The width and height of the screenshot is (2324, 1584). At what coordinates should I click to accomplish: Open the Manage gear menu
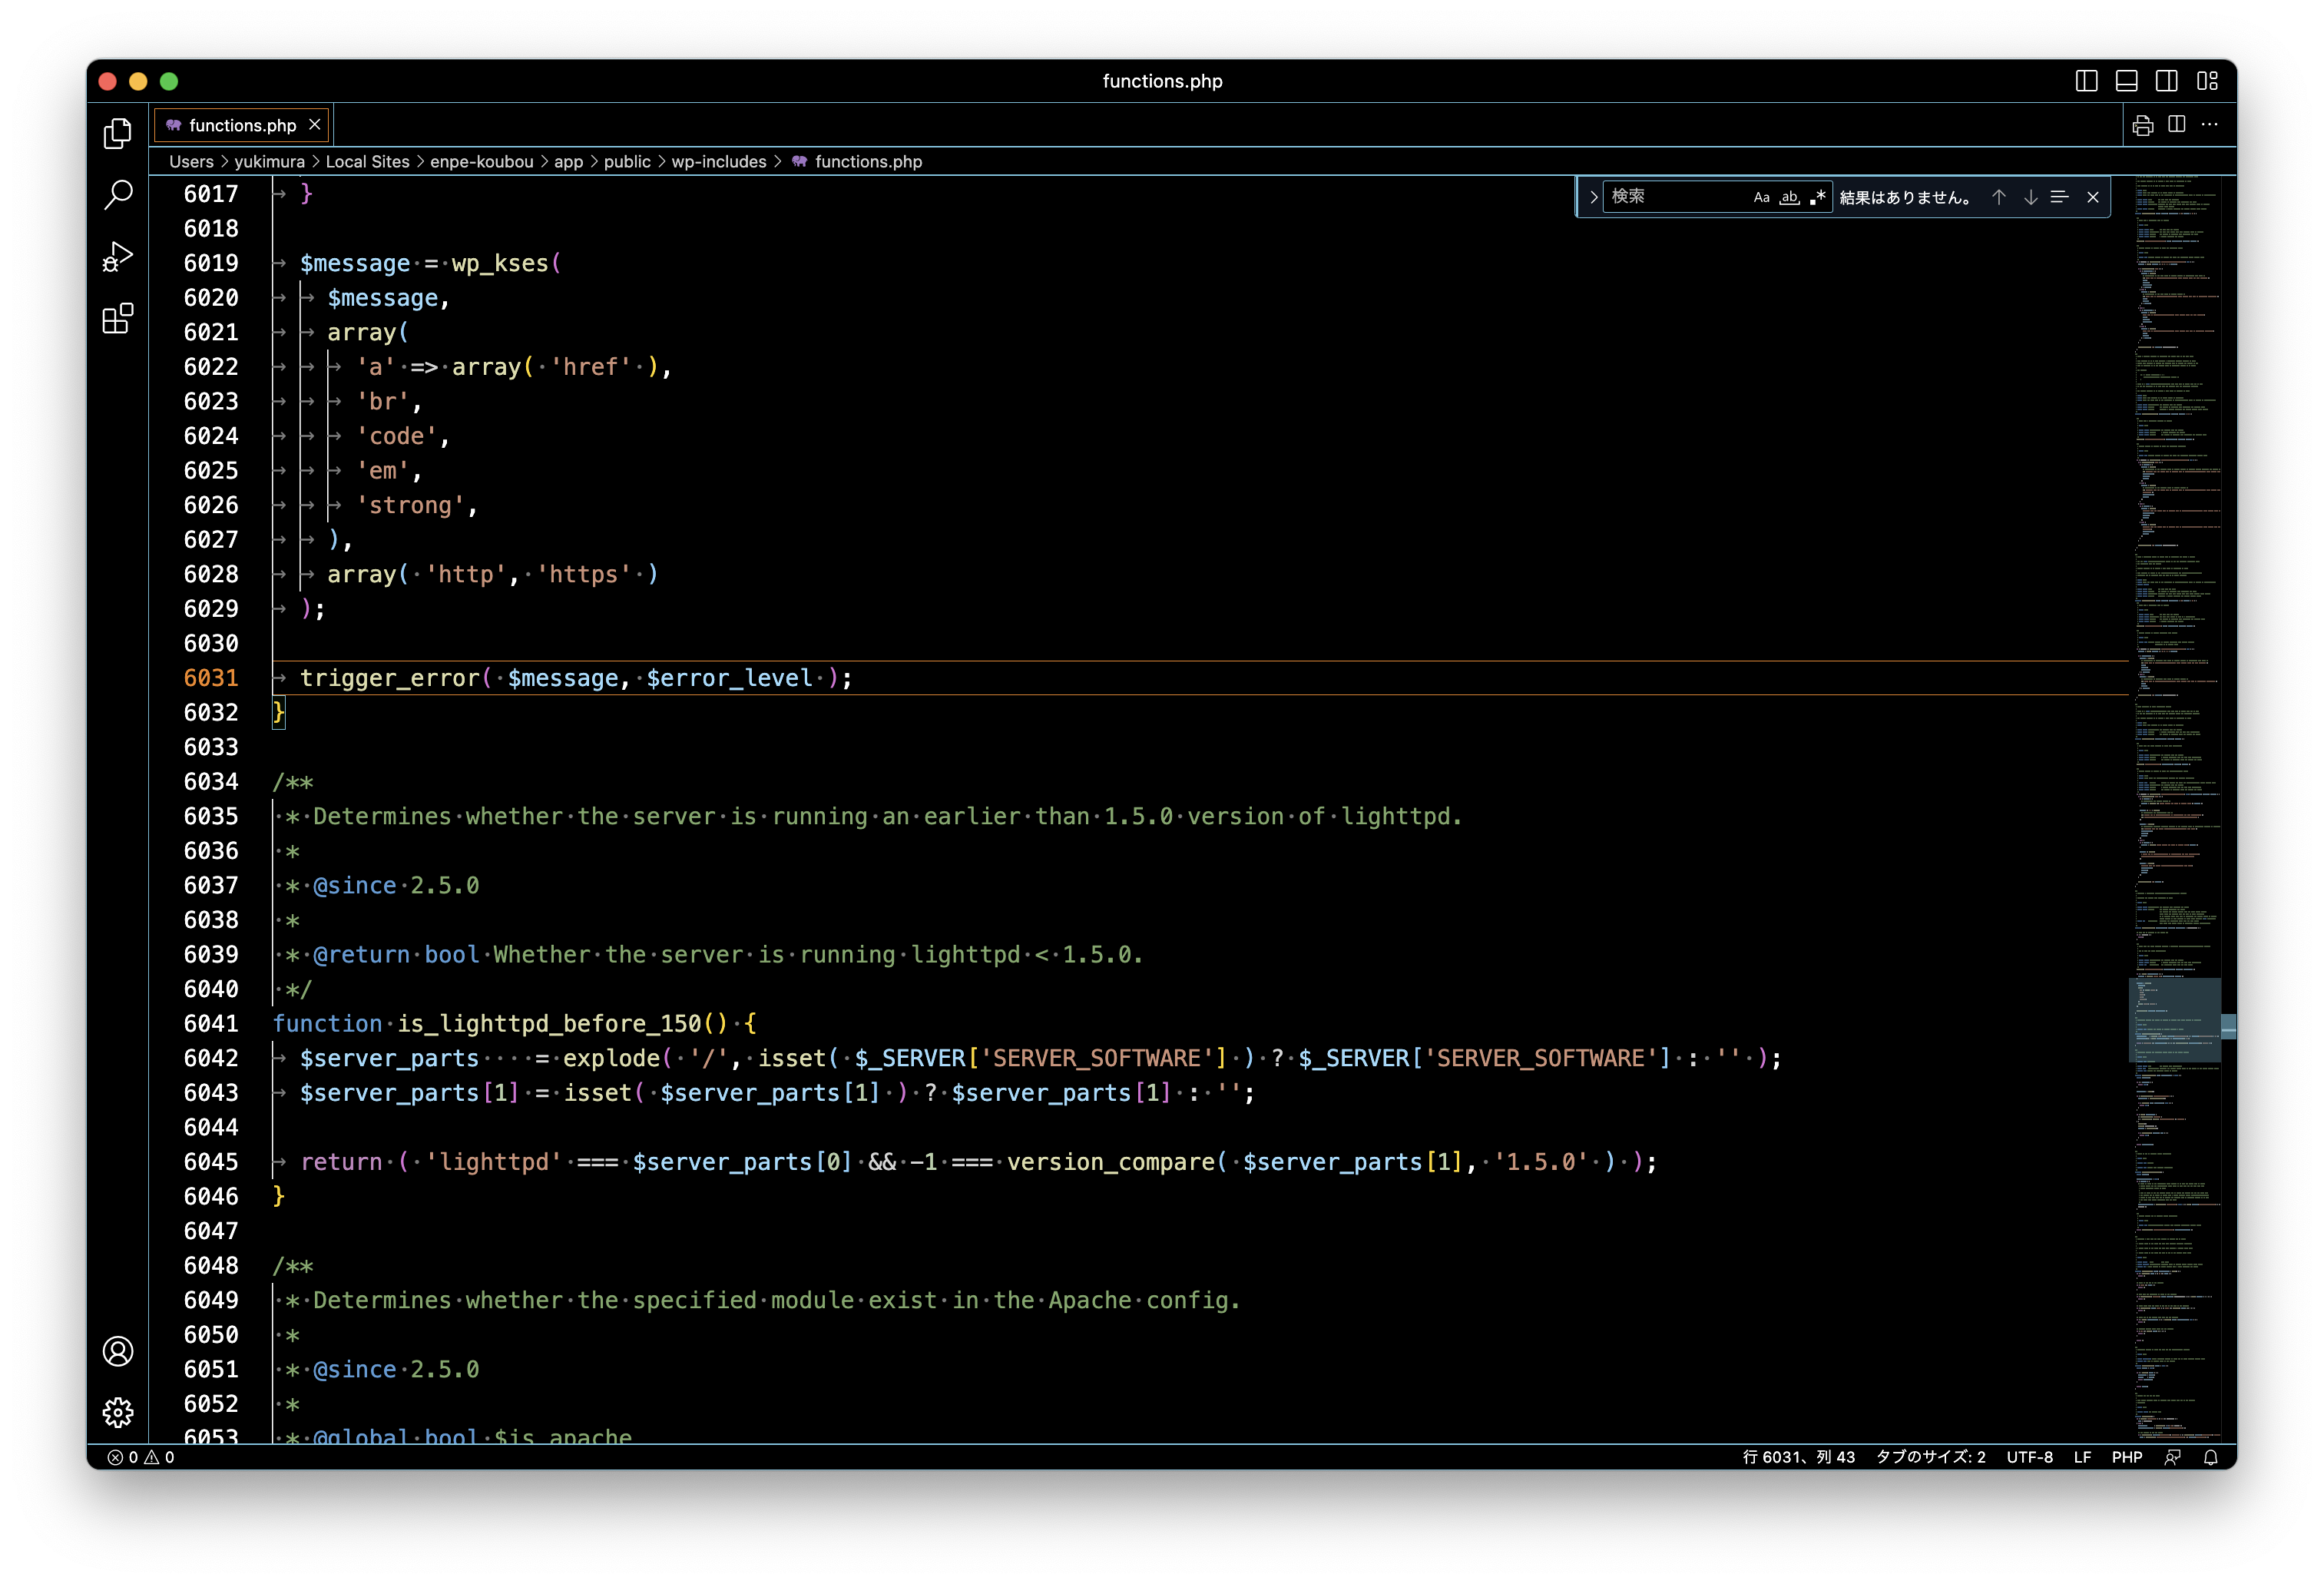coord(118,1412)
